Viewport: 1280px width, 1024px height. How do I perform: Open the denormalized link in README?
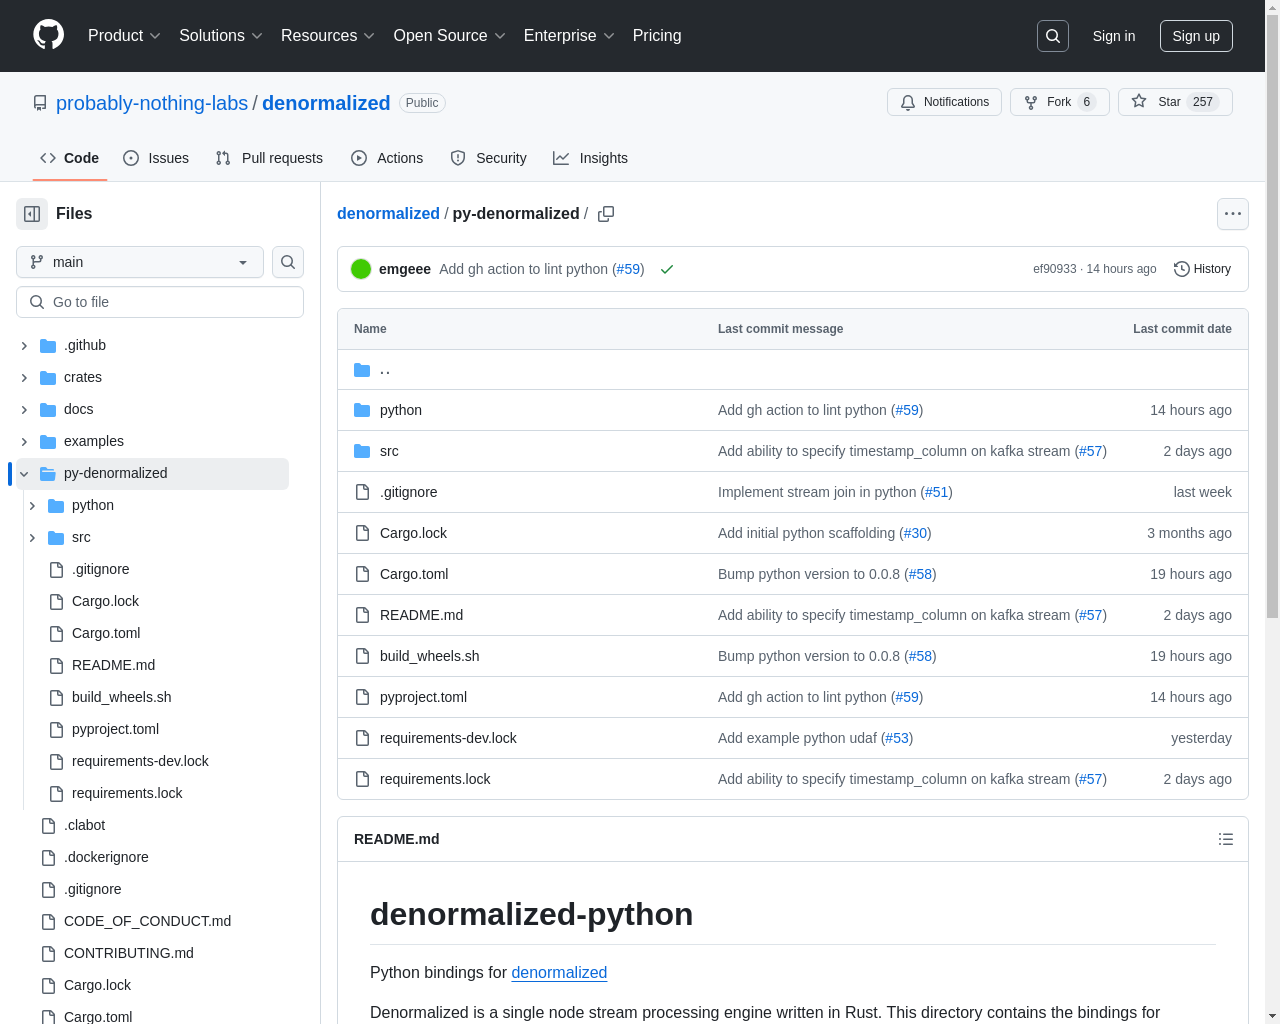[x=559, y=973]
